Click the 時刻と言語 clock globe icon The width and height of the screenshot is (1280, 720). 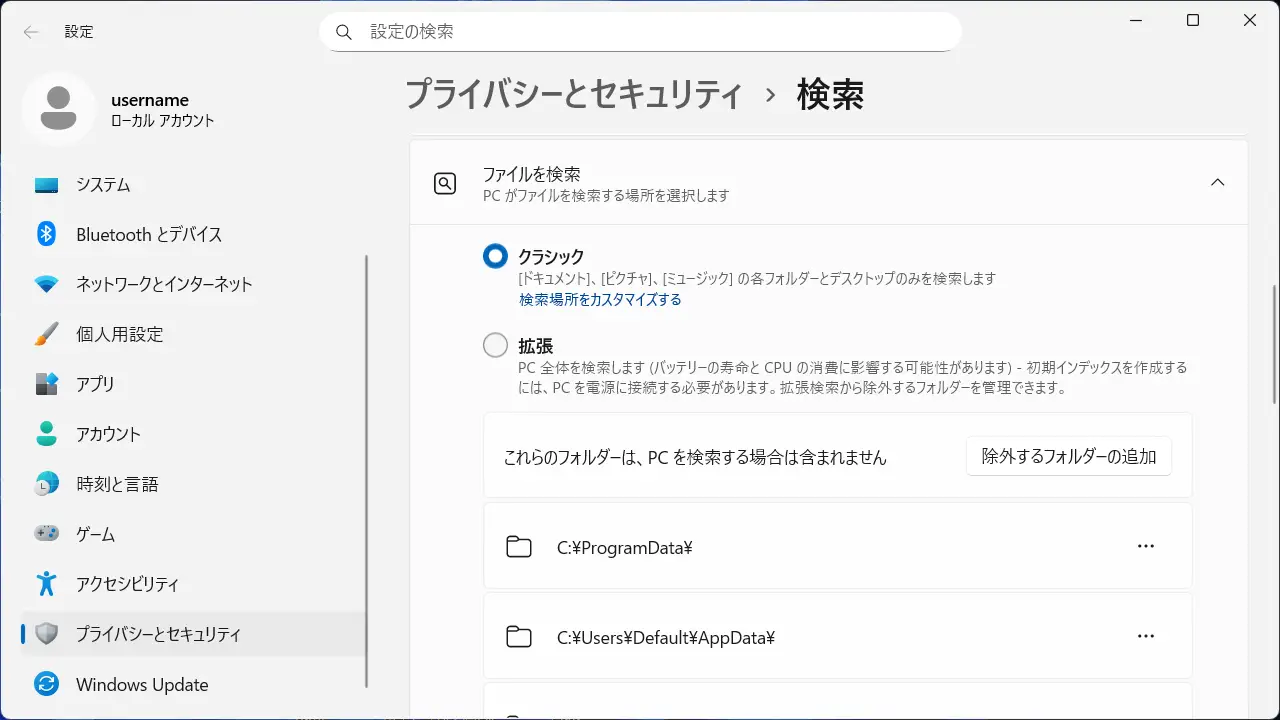(46, 484)
